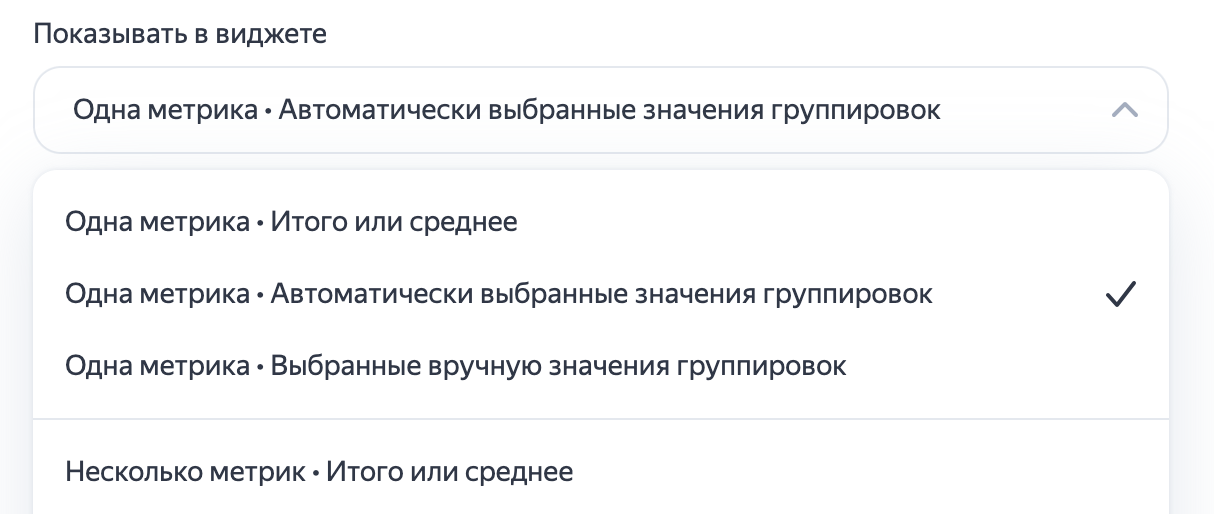Choose the first item in the open list

291,222
